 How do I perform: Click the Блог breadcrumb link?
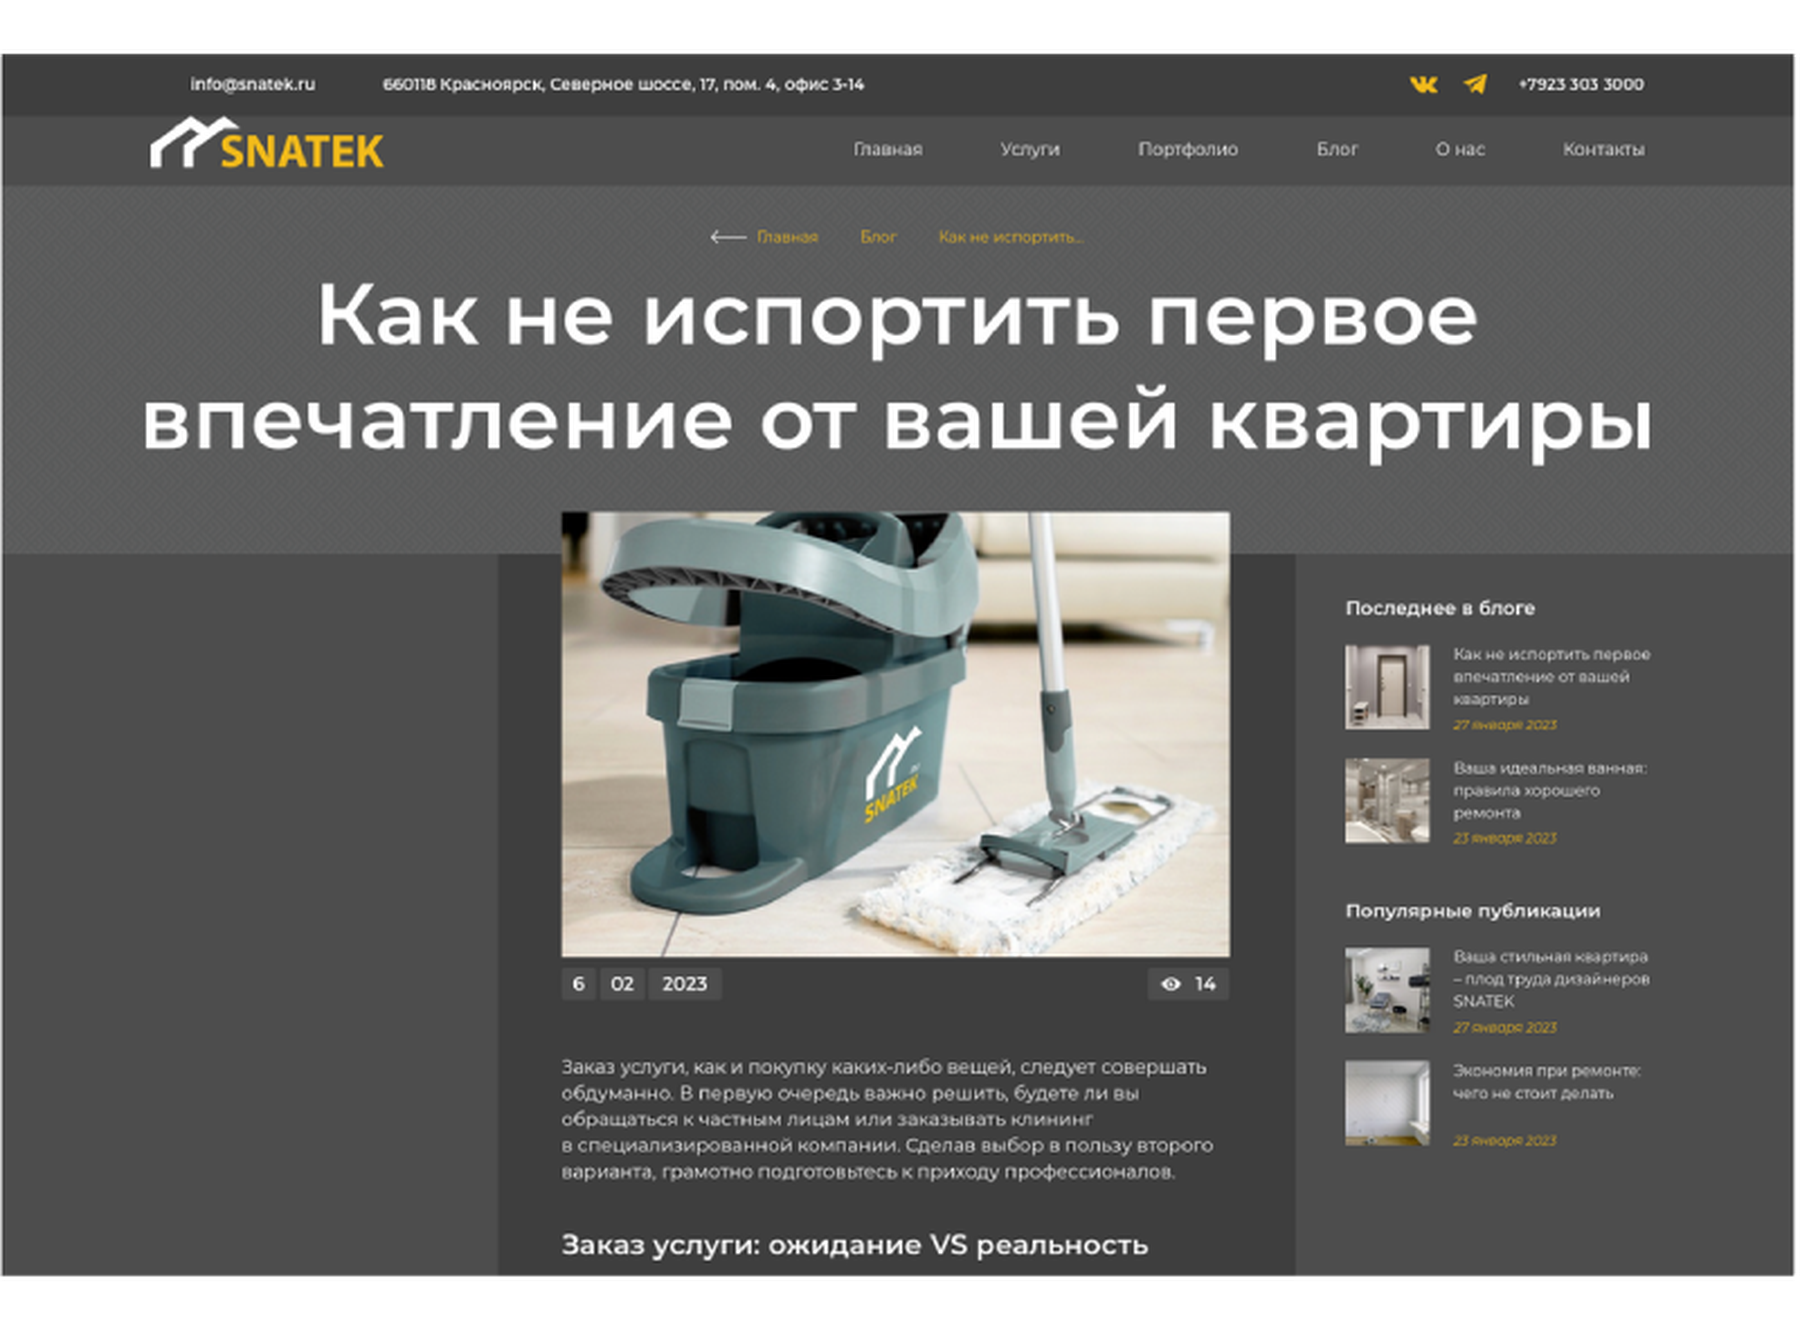pyautogui.click(x=878, y=237)
